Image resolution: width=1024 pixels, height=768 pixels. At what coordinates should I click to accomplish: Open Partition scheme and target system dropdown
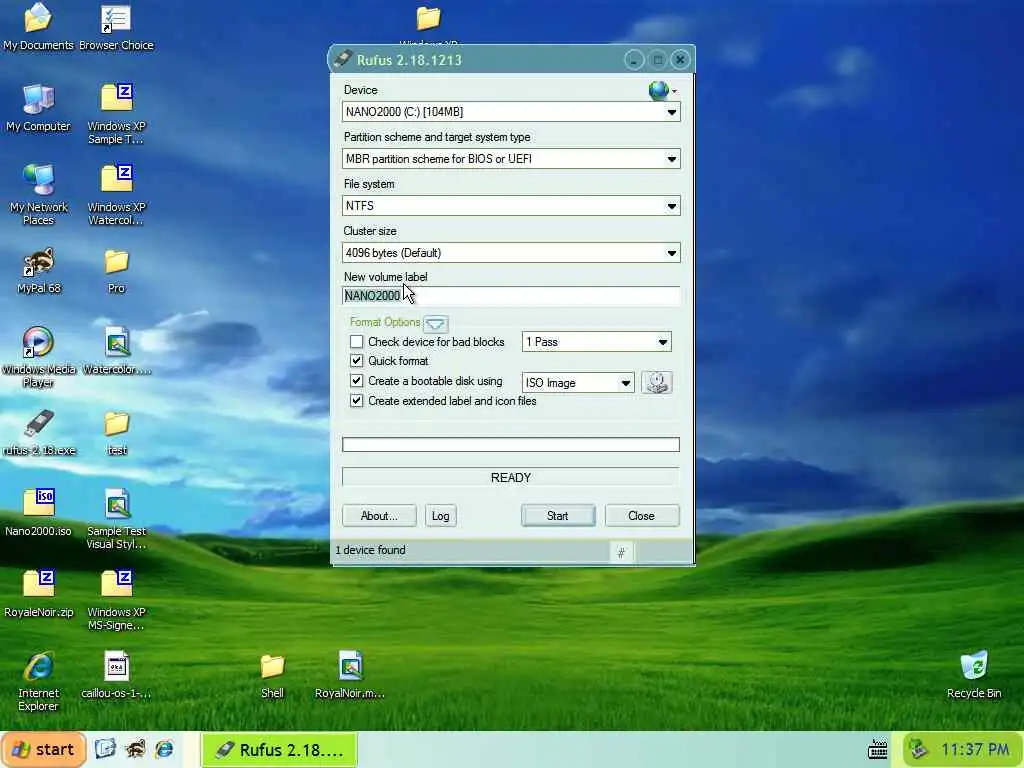[511, 159]
